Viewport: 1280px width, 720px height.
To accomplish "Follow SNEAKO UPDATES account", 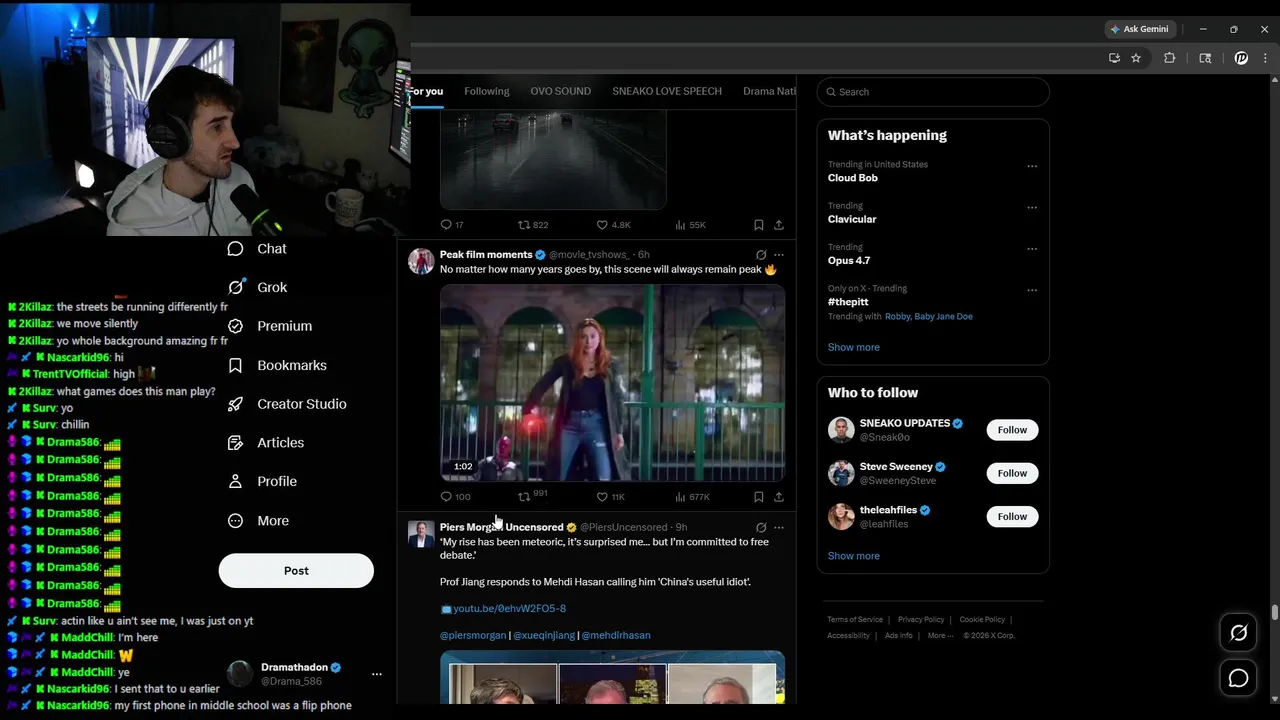I will pos(1012,430).
